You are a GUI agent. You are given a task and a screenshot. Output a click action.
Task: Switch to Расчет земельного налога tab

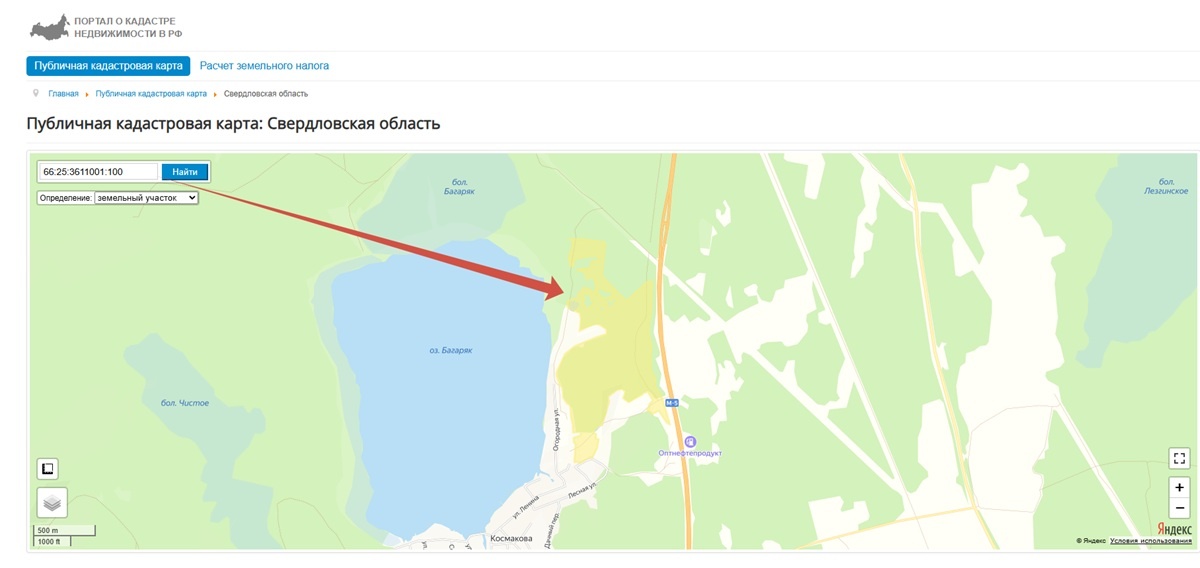[264, 66]
